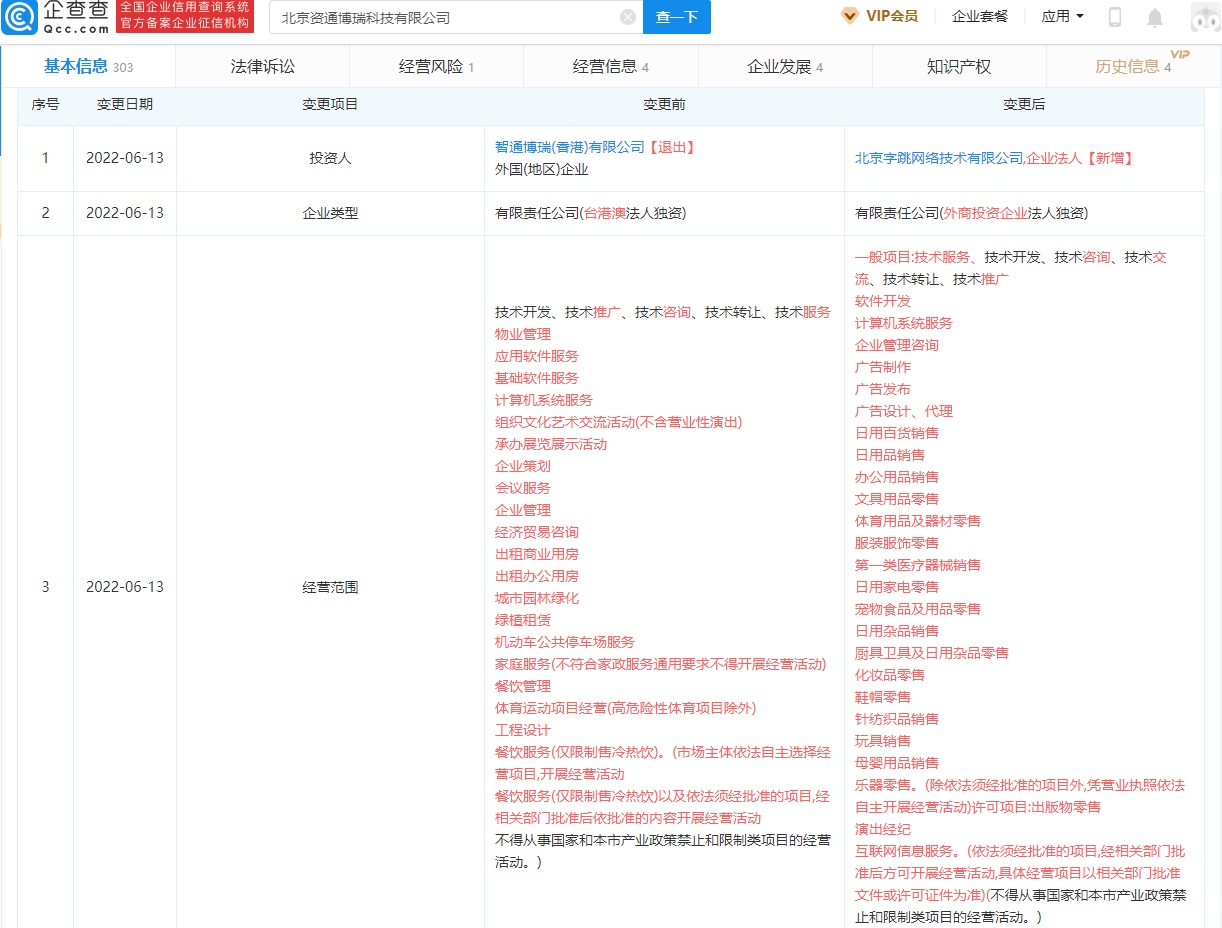1222x928 pixels.
Task: Select the date in the 经营范围 row
Action: [125, 587]
